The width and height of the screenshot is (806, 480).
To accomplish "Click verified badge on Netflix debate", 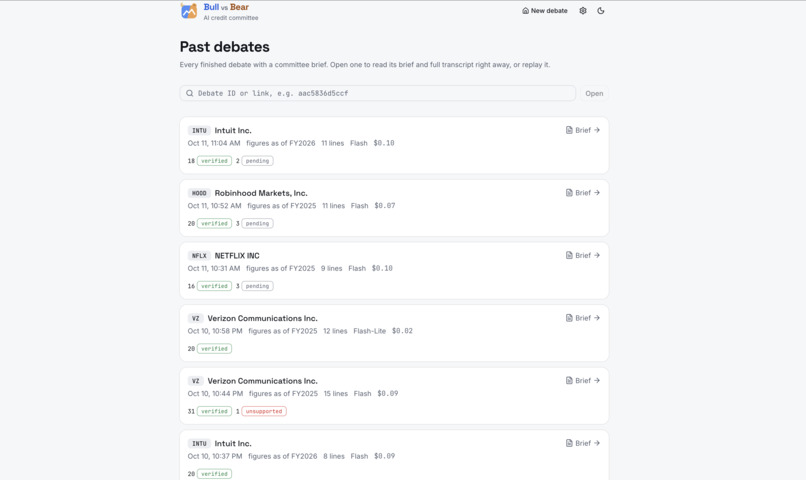I will (214, 286).
